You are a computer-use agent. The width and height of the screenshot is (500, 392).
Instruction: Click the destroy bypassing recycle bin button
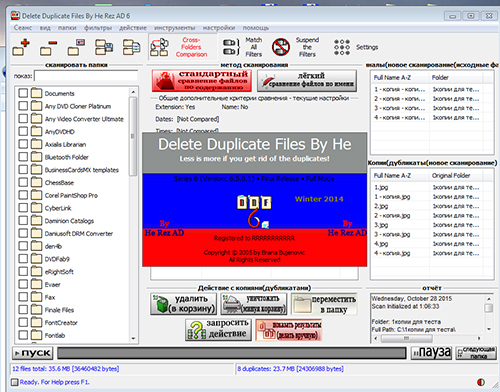tap(254, 304)
